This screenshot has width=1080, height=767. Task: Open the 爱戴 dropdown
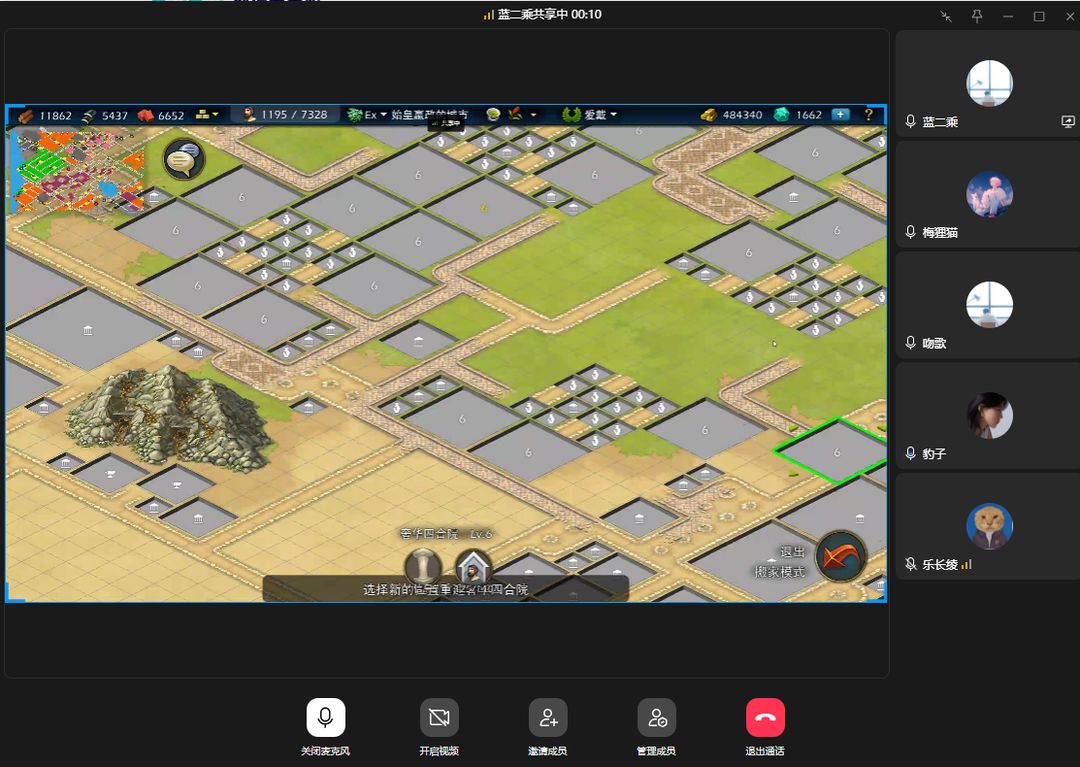click(600, 115)
